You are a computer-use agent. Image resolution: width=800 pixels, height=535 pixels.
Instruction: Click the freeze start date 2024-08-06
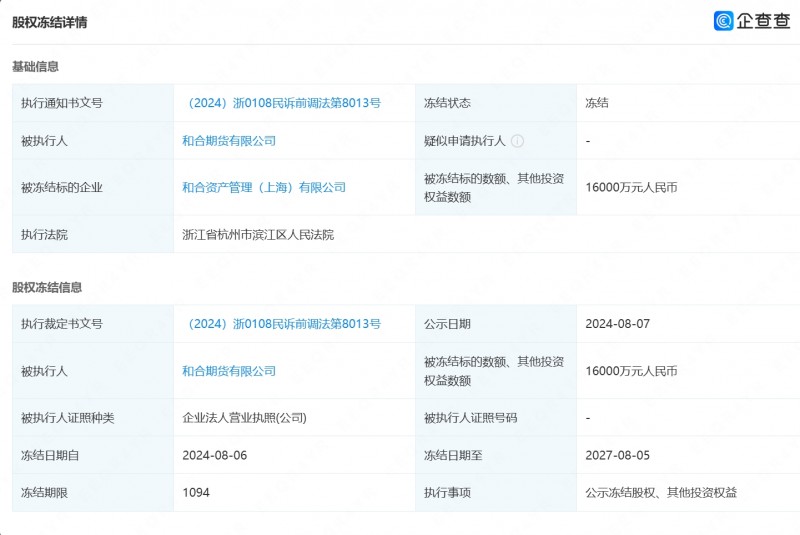pos(214,455)
